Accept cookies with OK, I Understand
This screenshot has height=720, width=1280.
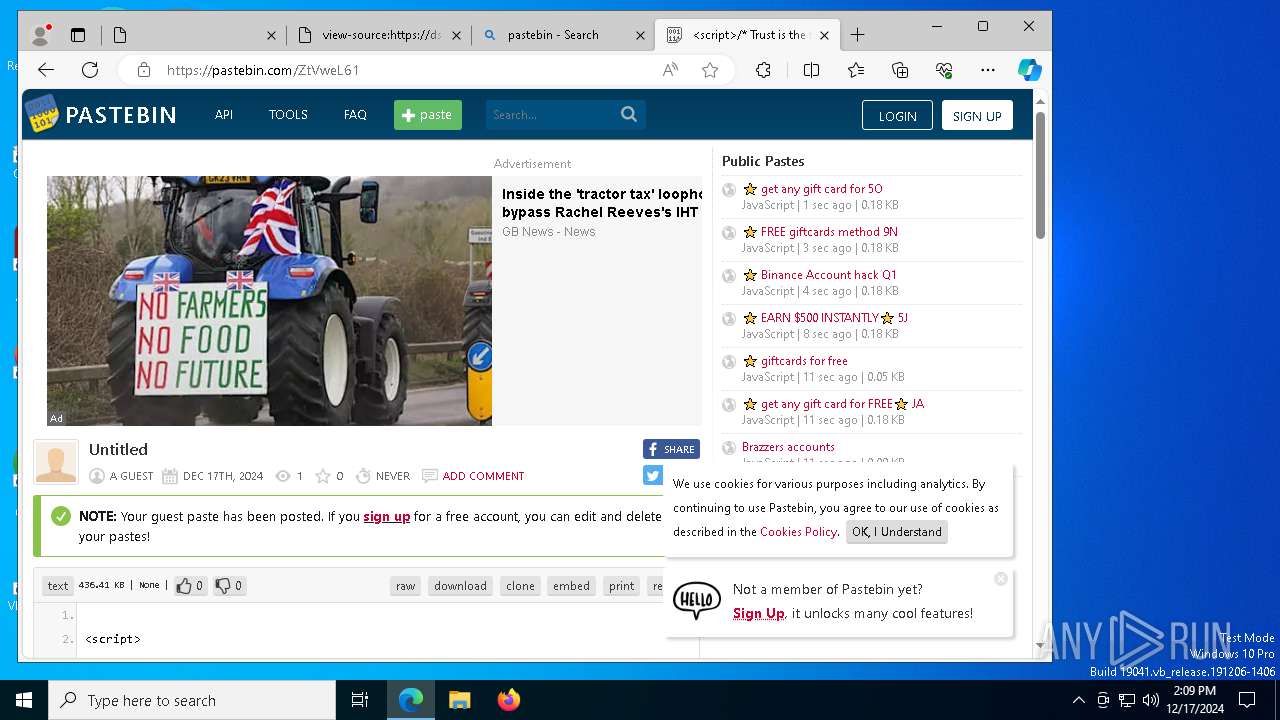click(x=897, y=532)
